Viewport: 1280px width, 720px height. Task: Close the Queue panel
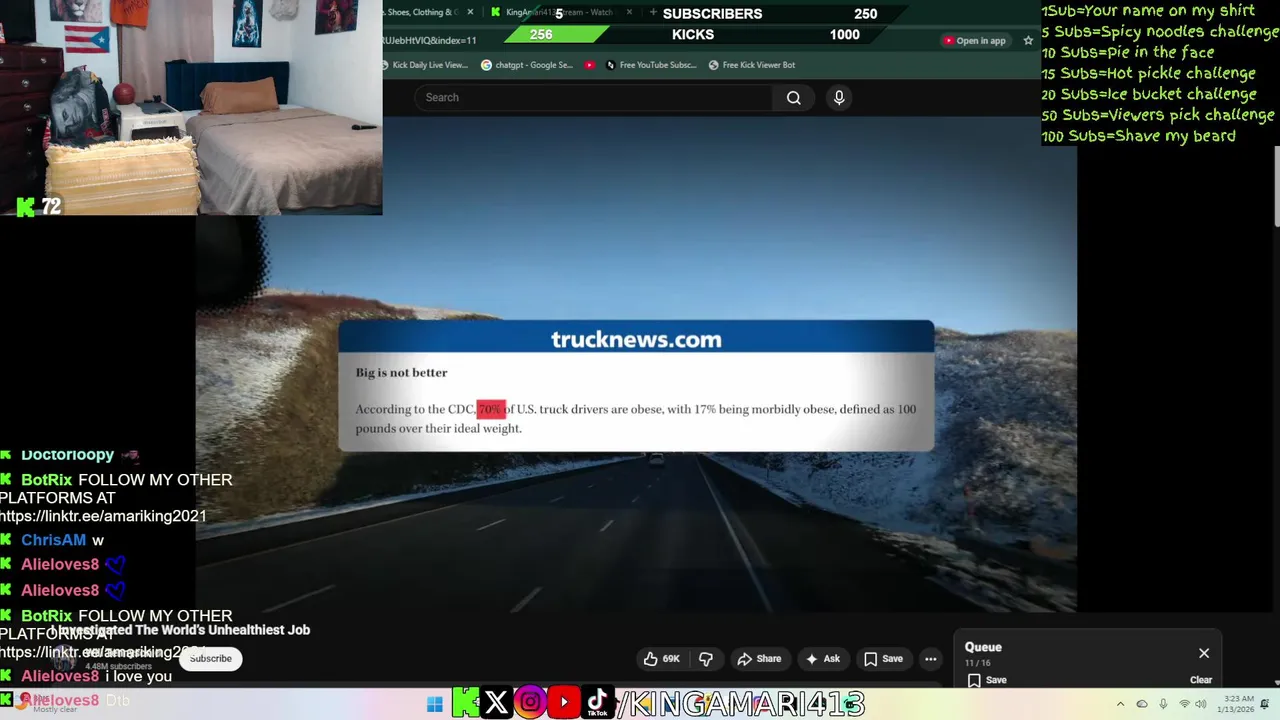1204,653
